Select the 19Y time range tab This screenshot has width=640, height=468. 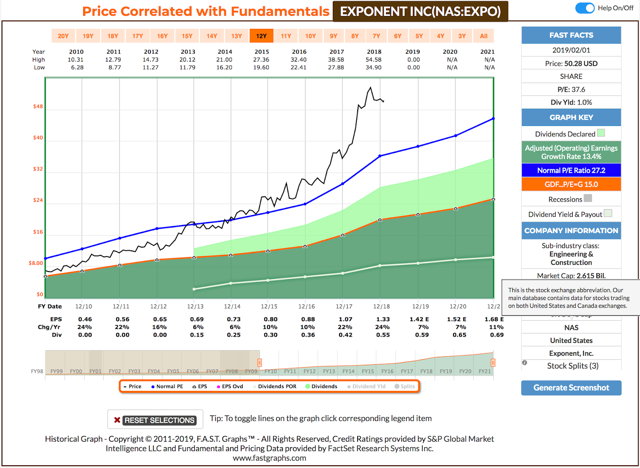point(88,36)
